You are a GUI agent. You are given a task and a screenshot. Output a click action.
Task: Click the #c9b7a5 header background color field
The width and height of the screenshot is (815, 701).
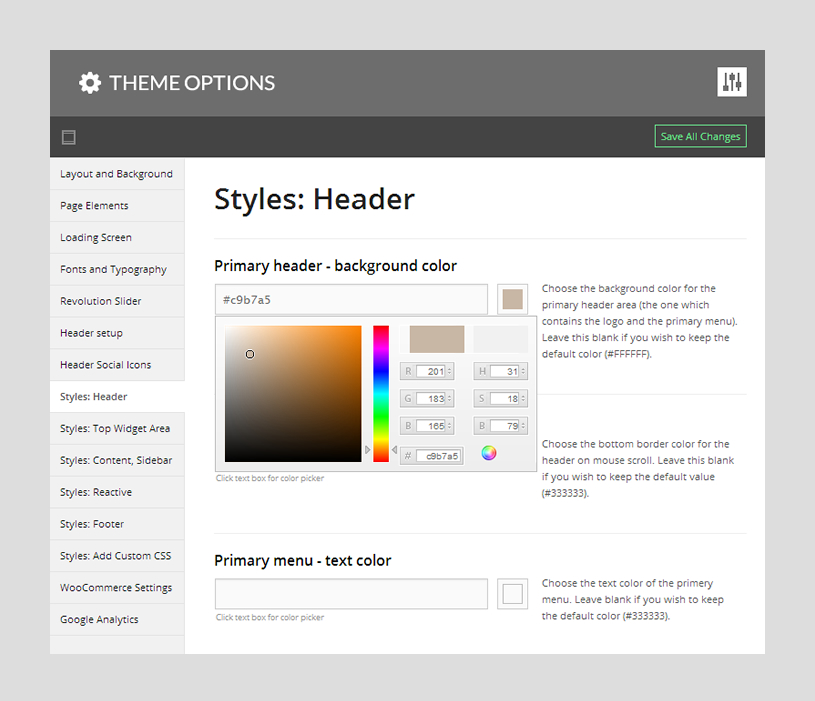(351, 299)
